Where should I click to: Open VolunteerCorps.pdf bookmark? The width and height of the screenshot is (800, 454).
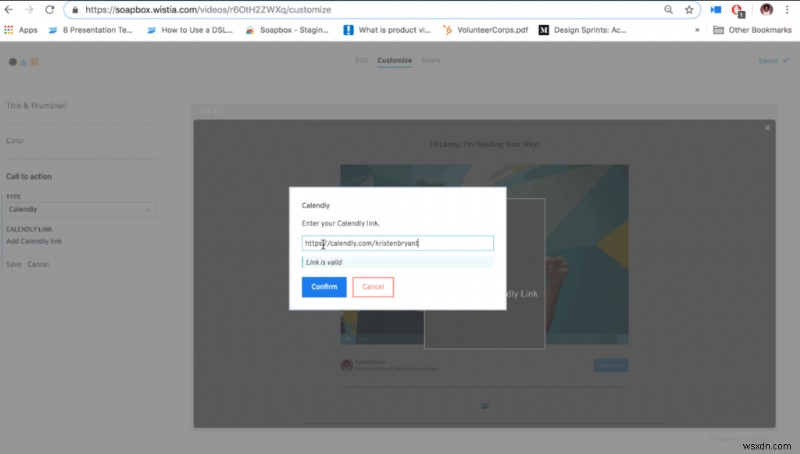[485, 30]
